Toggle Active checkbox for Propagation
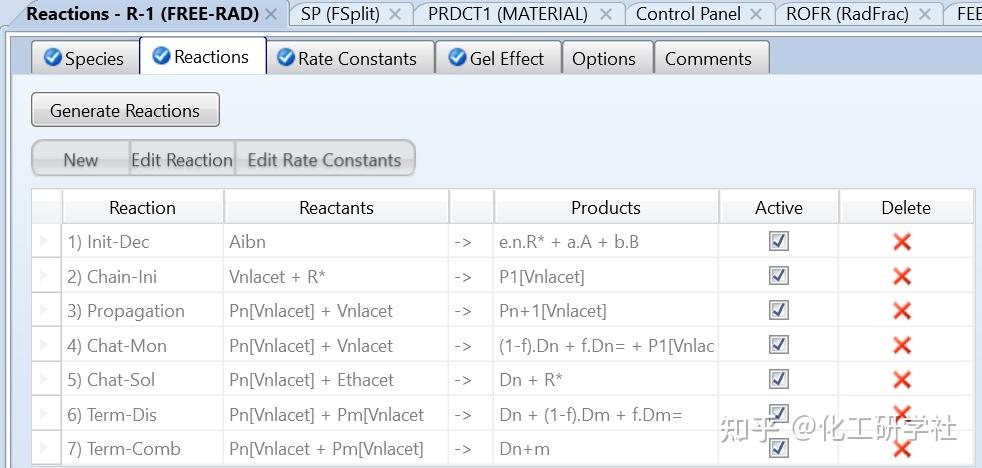The width and height of the screenshot is (982, 468). [x=779, y=311]
